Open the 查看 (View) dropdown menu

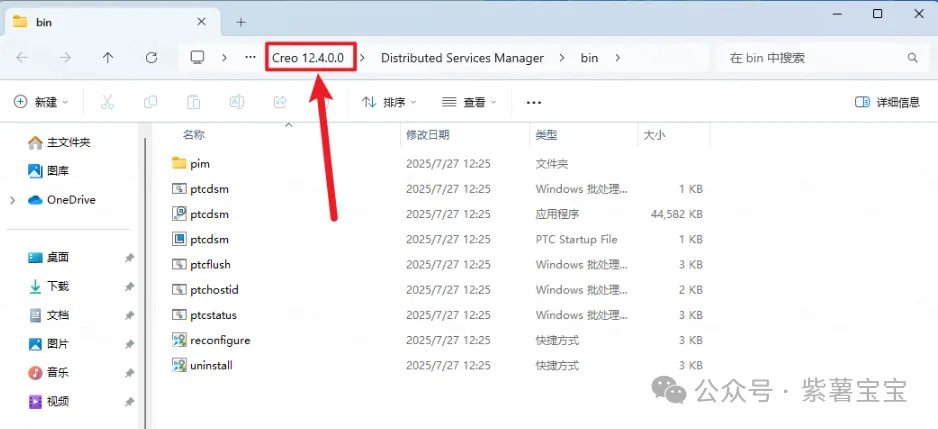click(x=470, y=102)
